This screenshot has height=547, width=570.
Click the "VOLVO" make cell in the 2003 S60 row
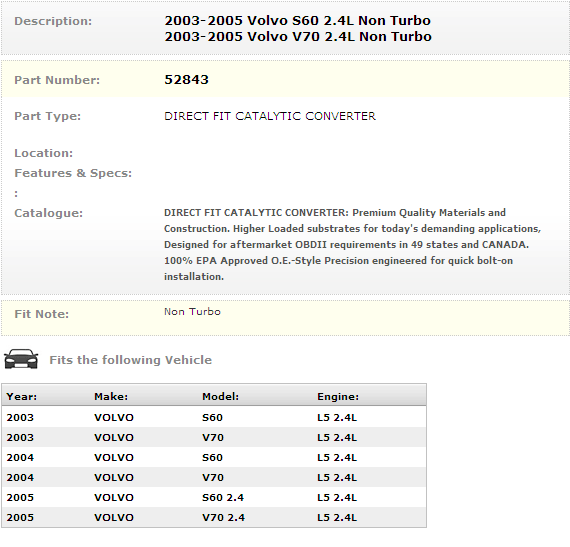point(114,418)
